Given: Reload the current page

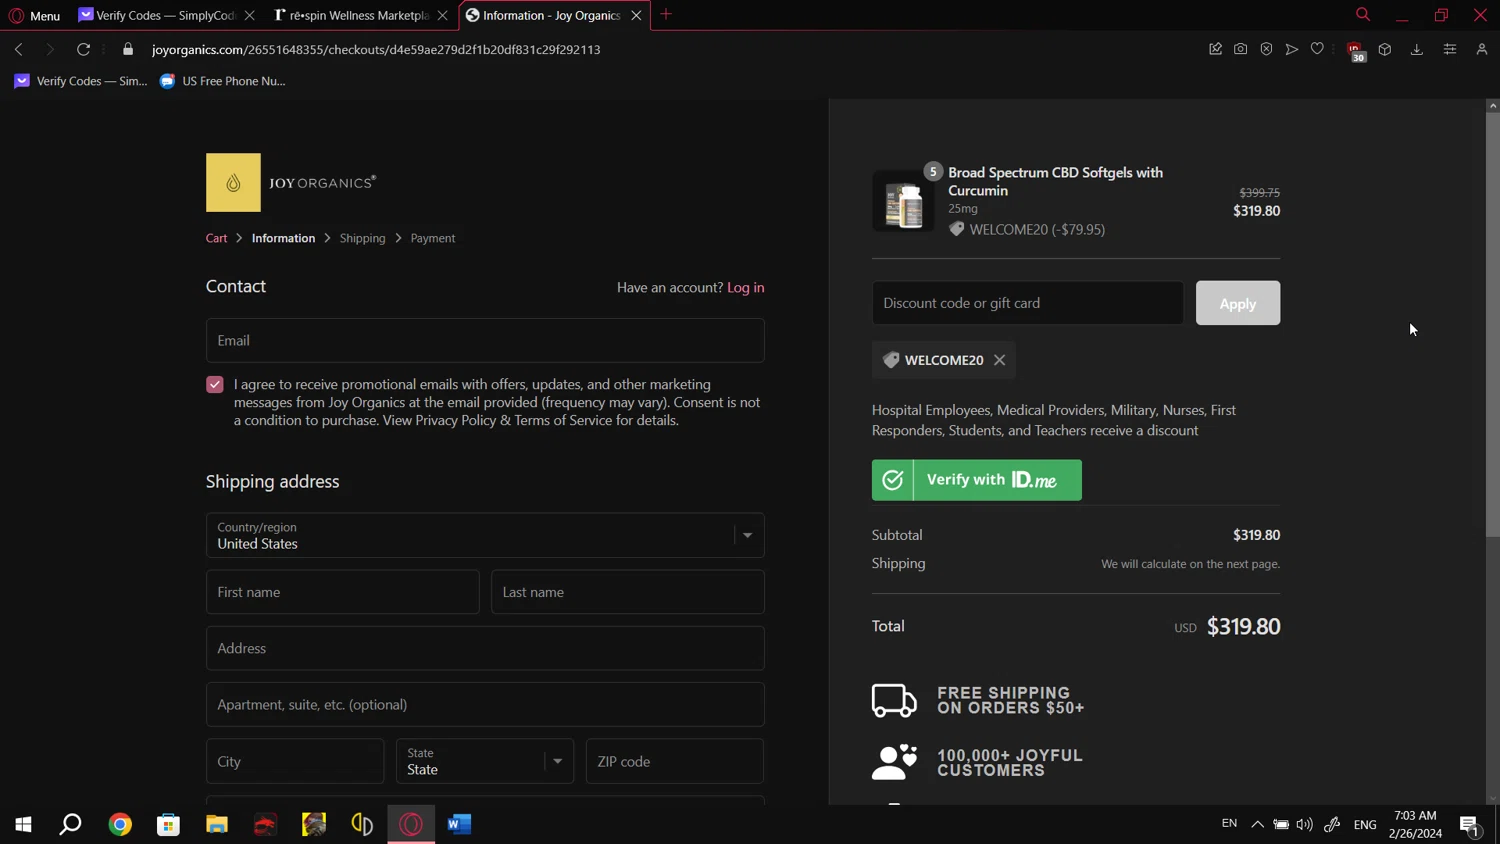Looking at the screenshot, I should point(83,49).
